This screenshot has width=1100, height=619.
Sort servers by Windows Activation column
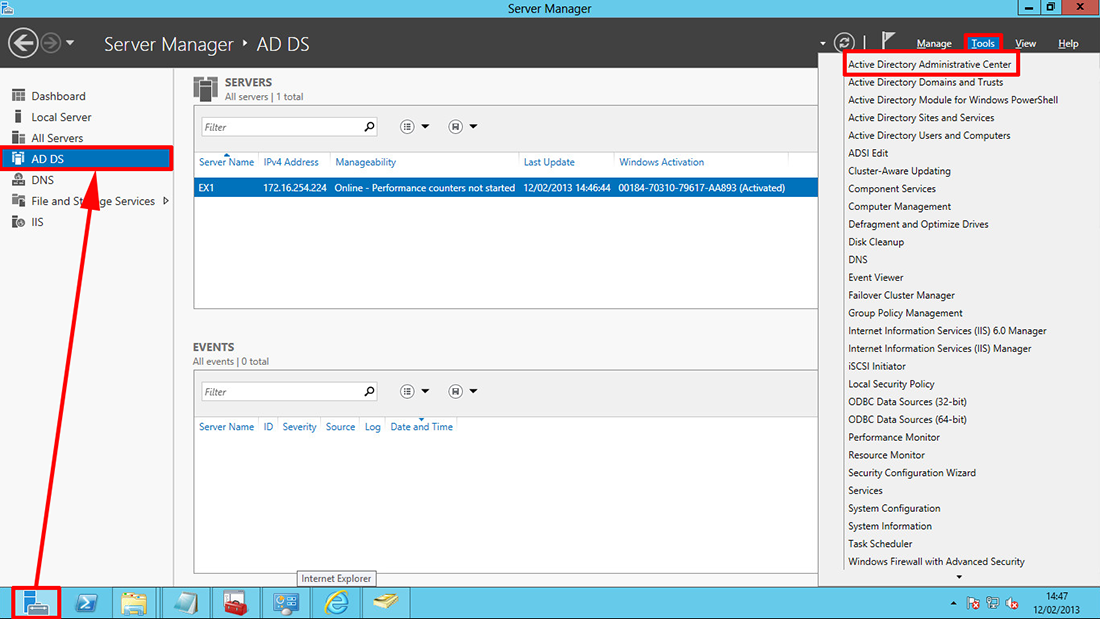[x=661, y=162]
